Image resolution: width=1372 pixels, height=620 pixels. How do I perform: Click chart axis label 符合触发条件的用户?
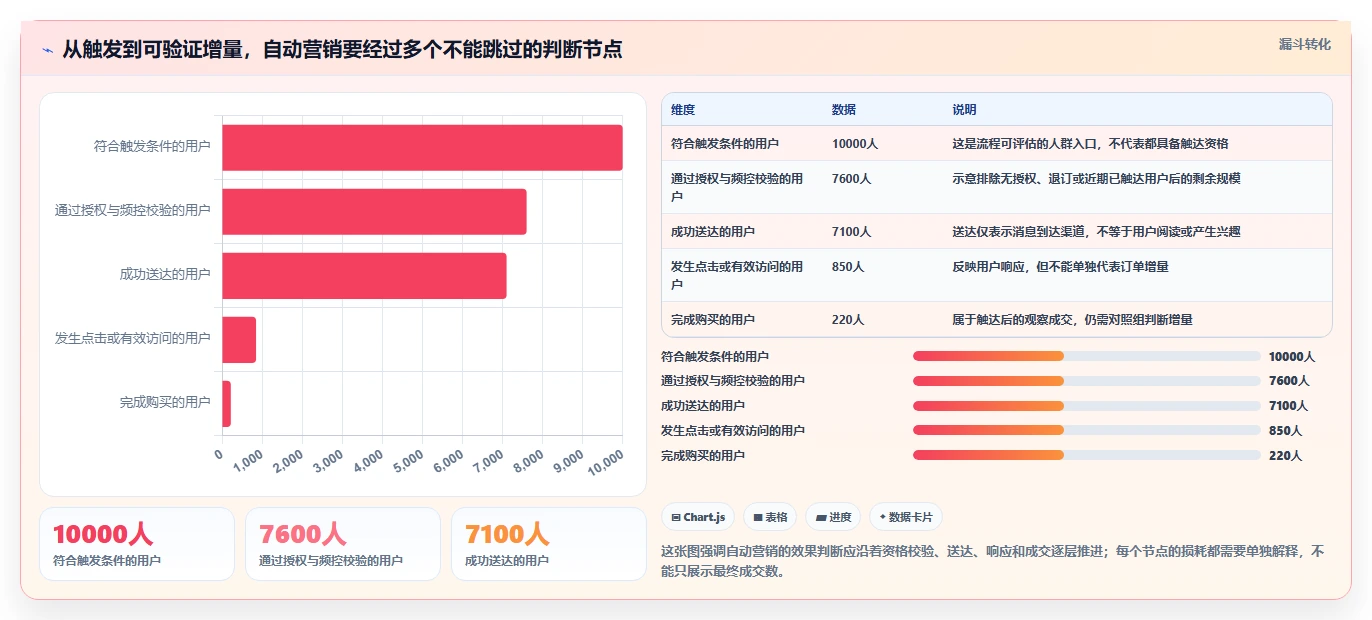point(152,146)
